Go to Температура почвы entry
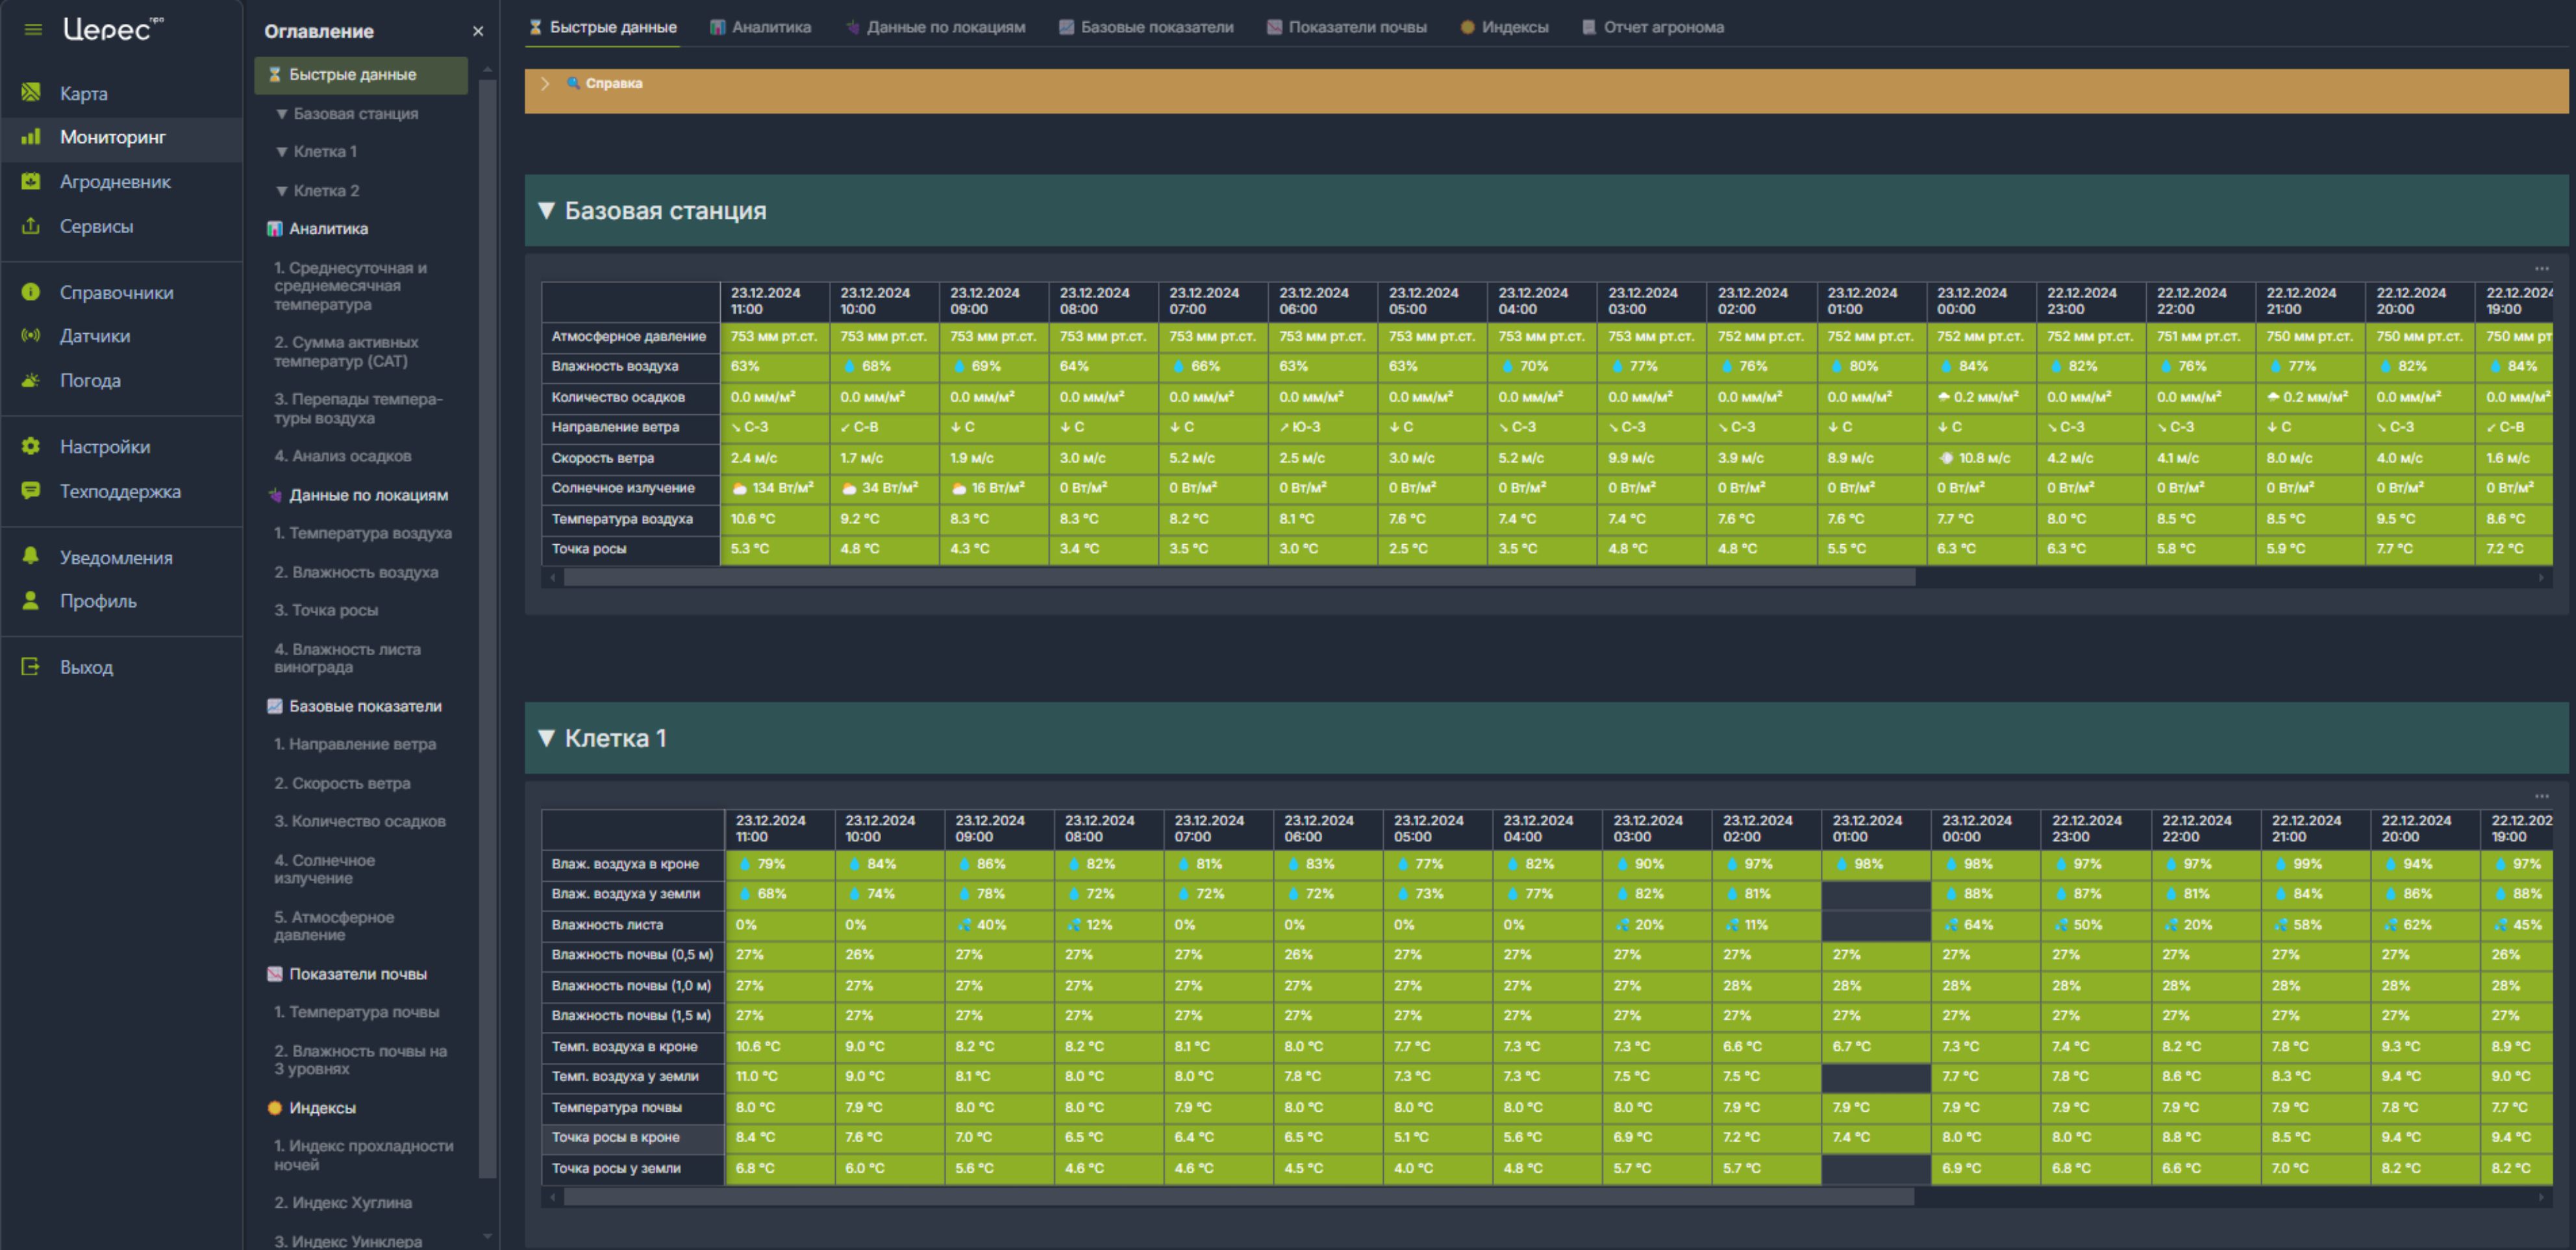This screenshot has height=1250, width=2576. click(356, 1012)
